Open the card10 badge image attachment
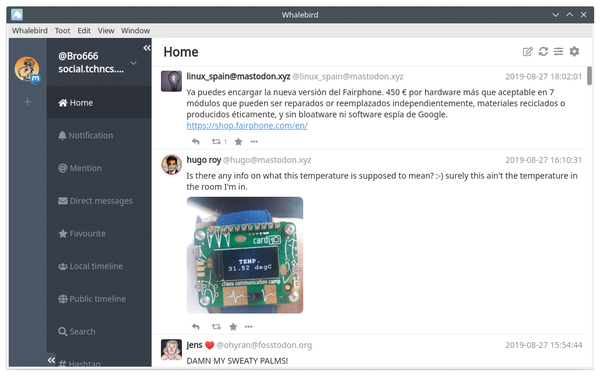Viewport: 600px width, 376px height. pos(245,255)
